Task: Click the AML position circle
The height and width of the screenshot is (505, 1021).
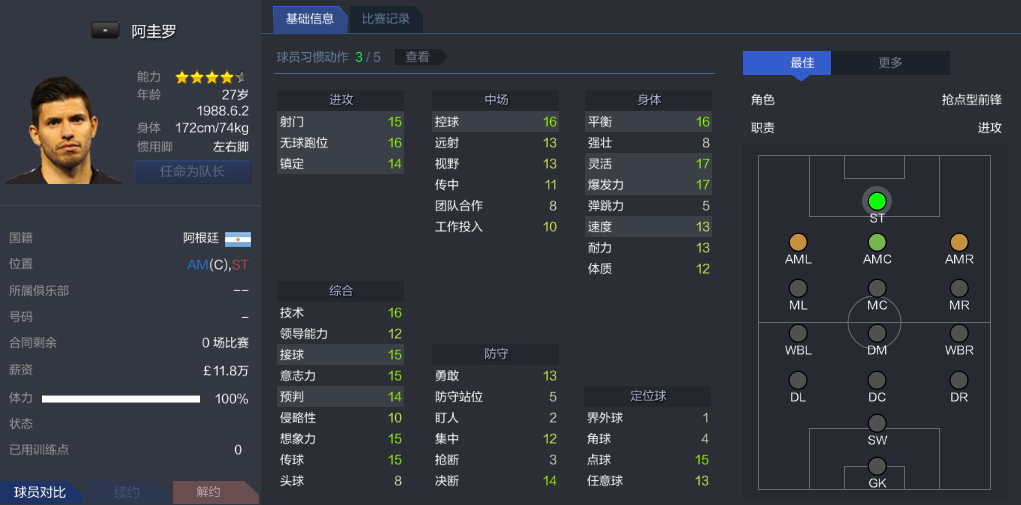Action: point(798,242)
